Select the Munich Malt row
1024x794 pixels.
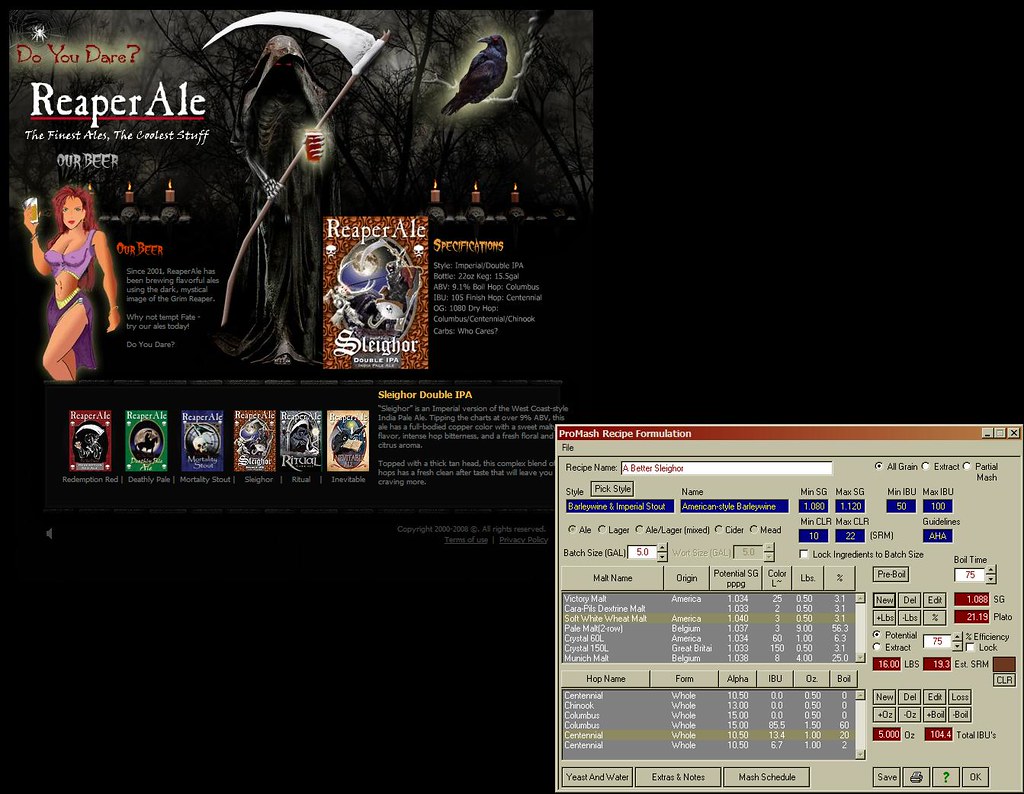click(709, 658)
